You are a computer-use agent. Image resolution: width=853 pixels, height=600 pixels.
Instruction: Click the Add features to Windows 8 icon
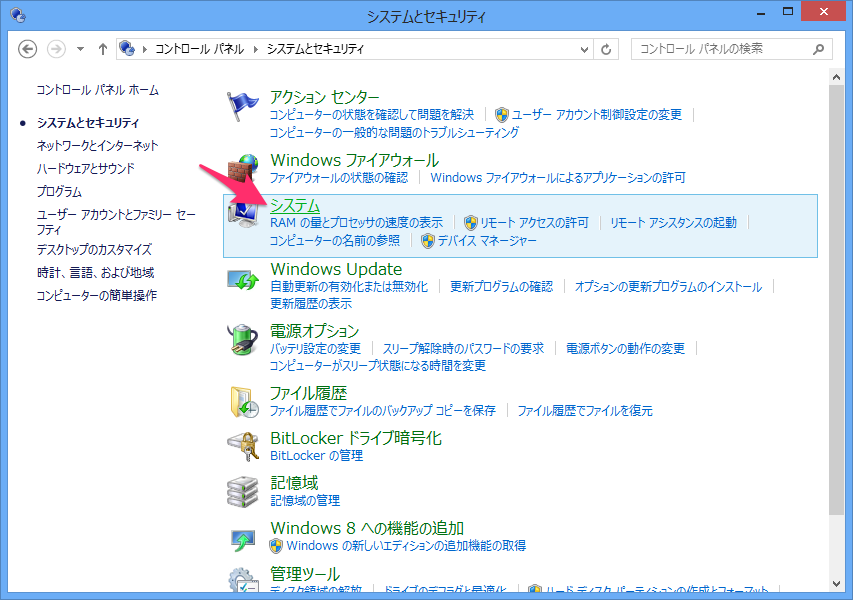tap(243, 539)
